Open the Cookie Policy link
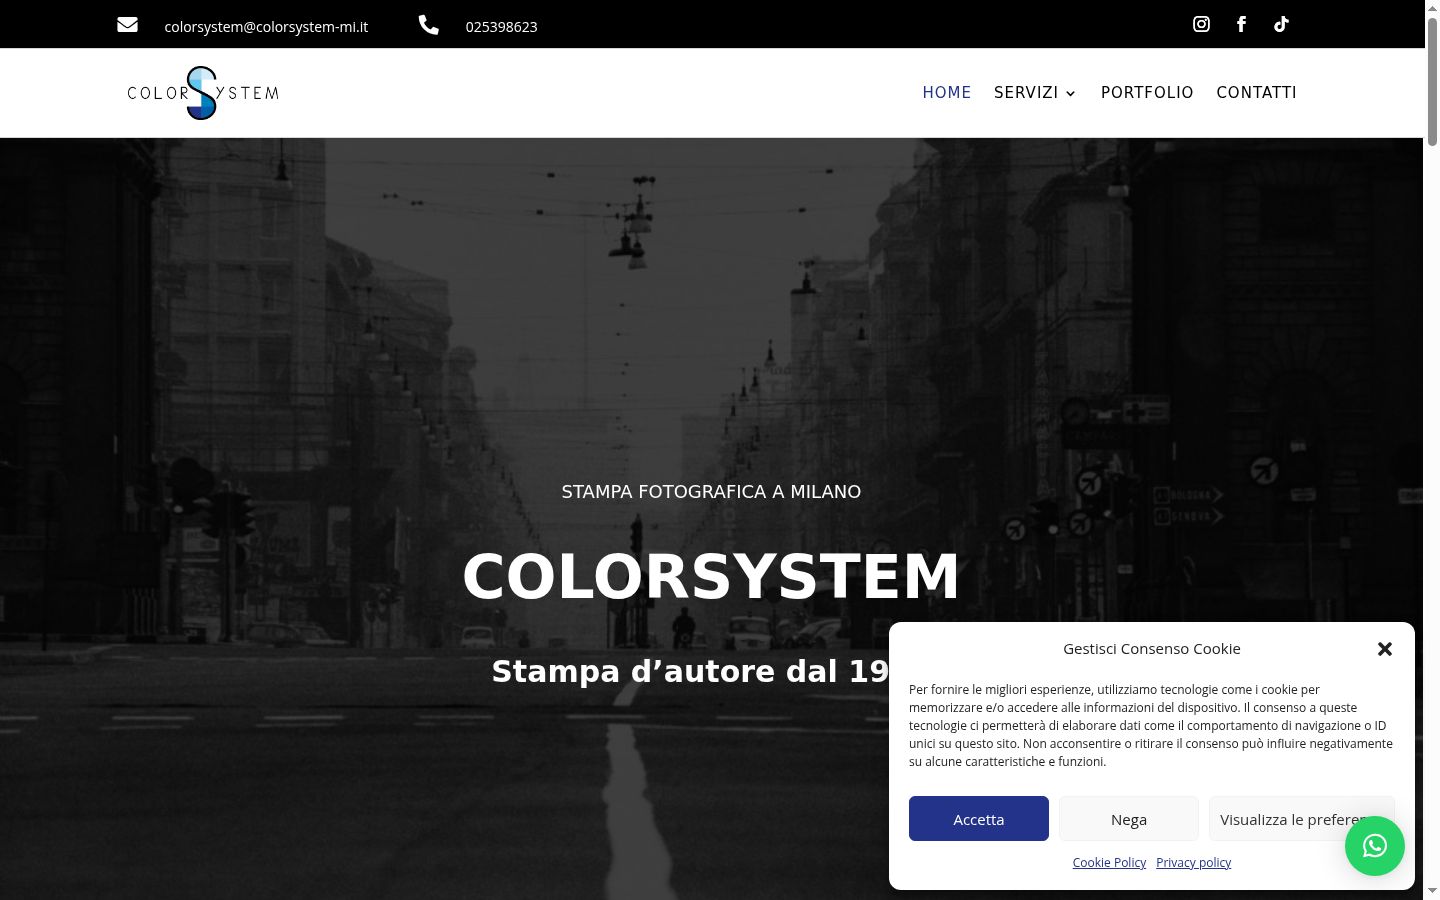 1109,862
